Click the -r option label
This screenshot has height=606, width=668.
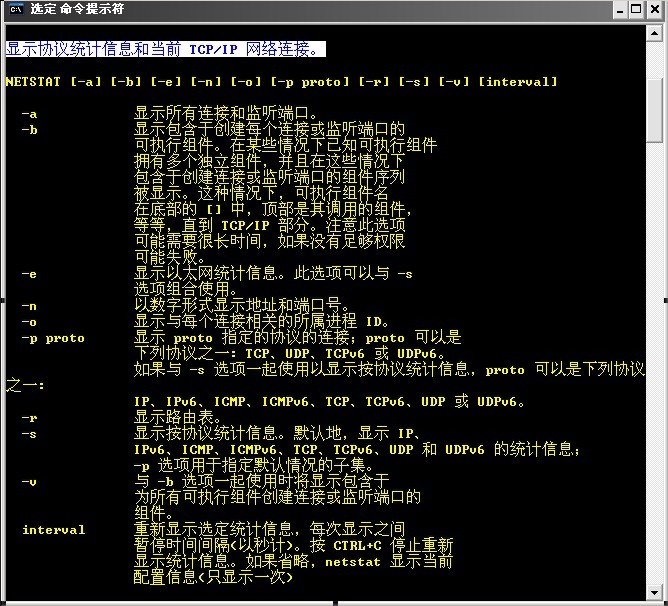[x=29, y=418]
